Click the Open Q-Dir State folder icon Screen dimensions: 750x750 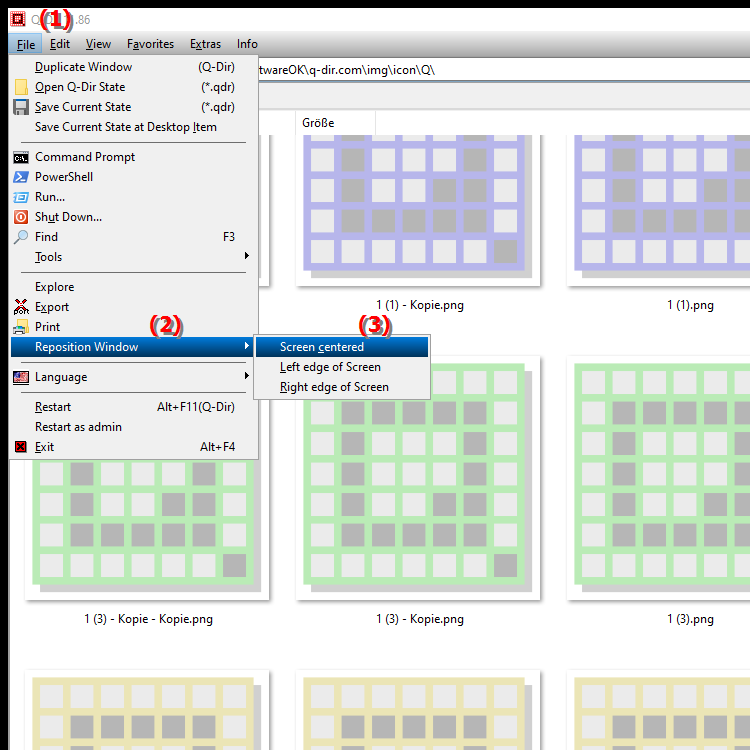21,87
